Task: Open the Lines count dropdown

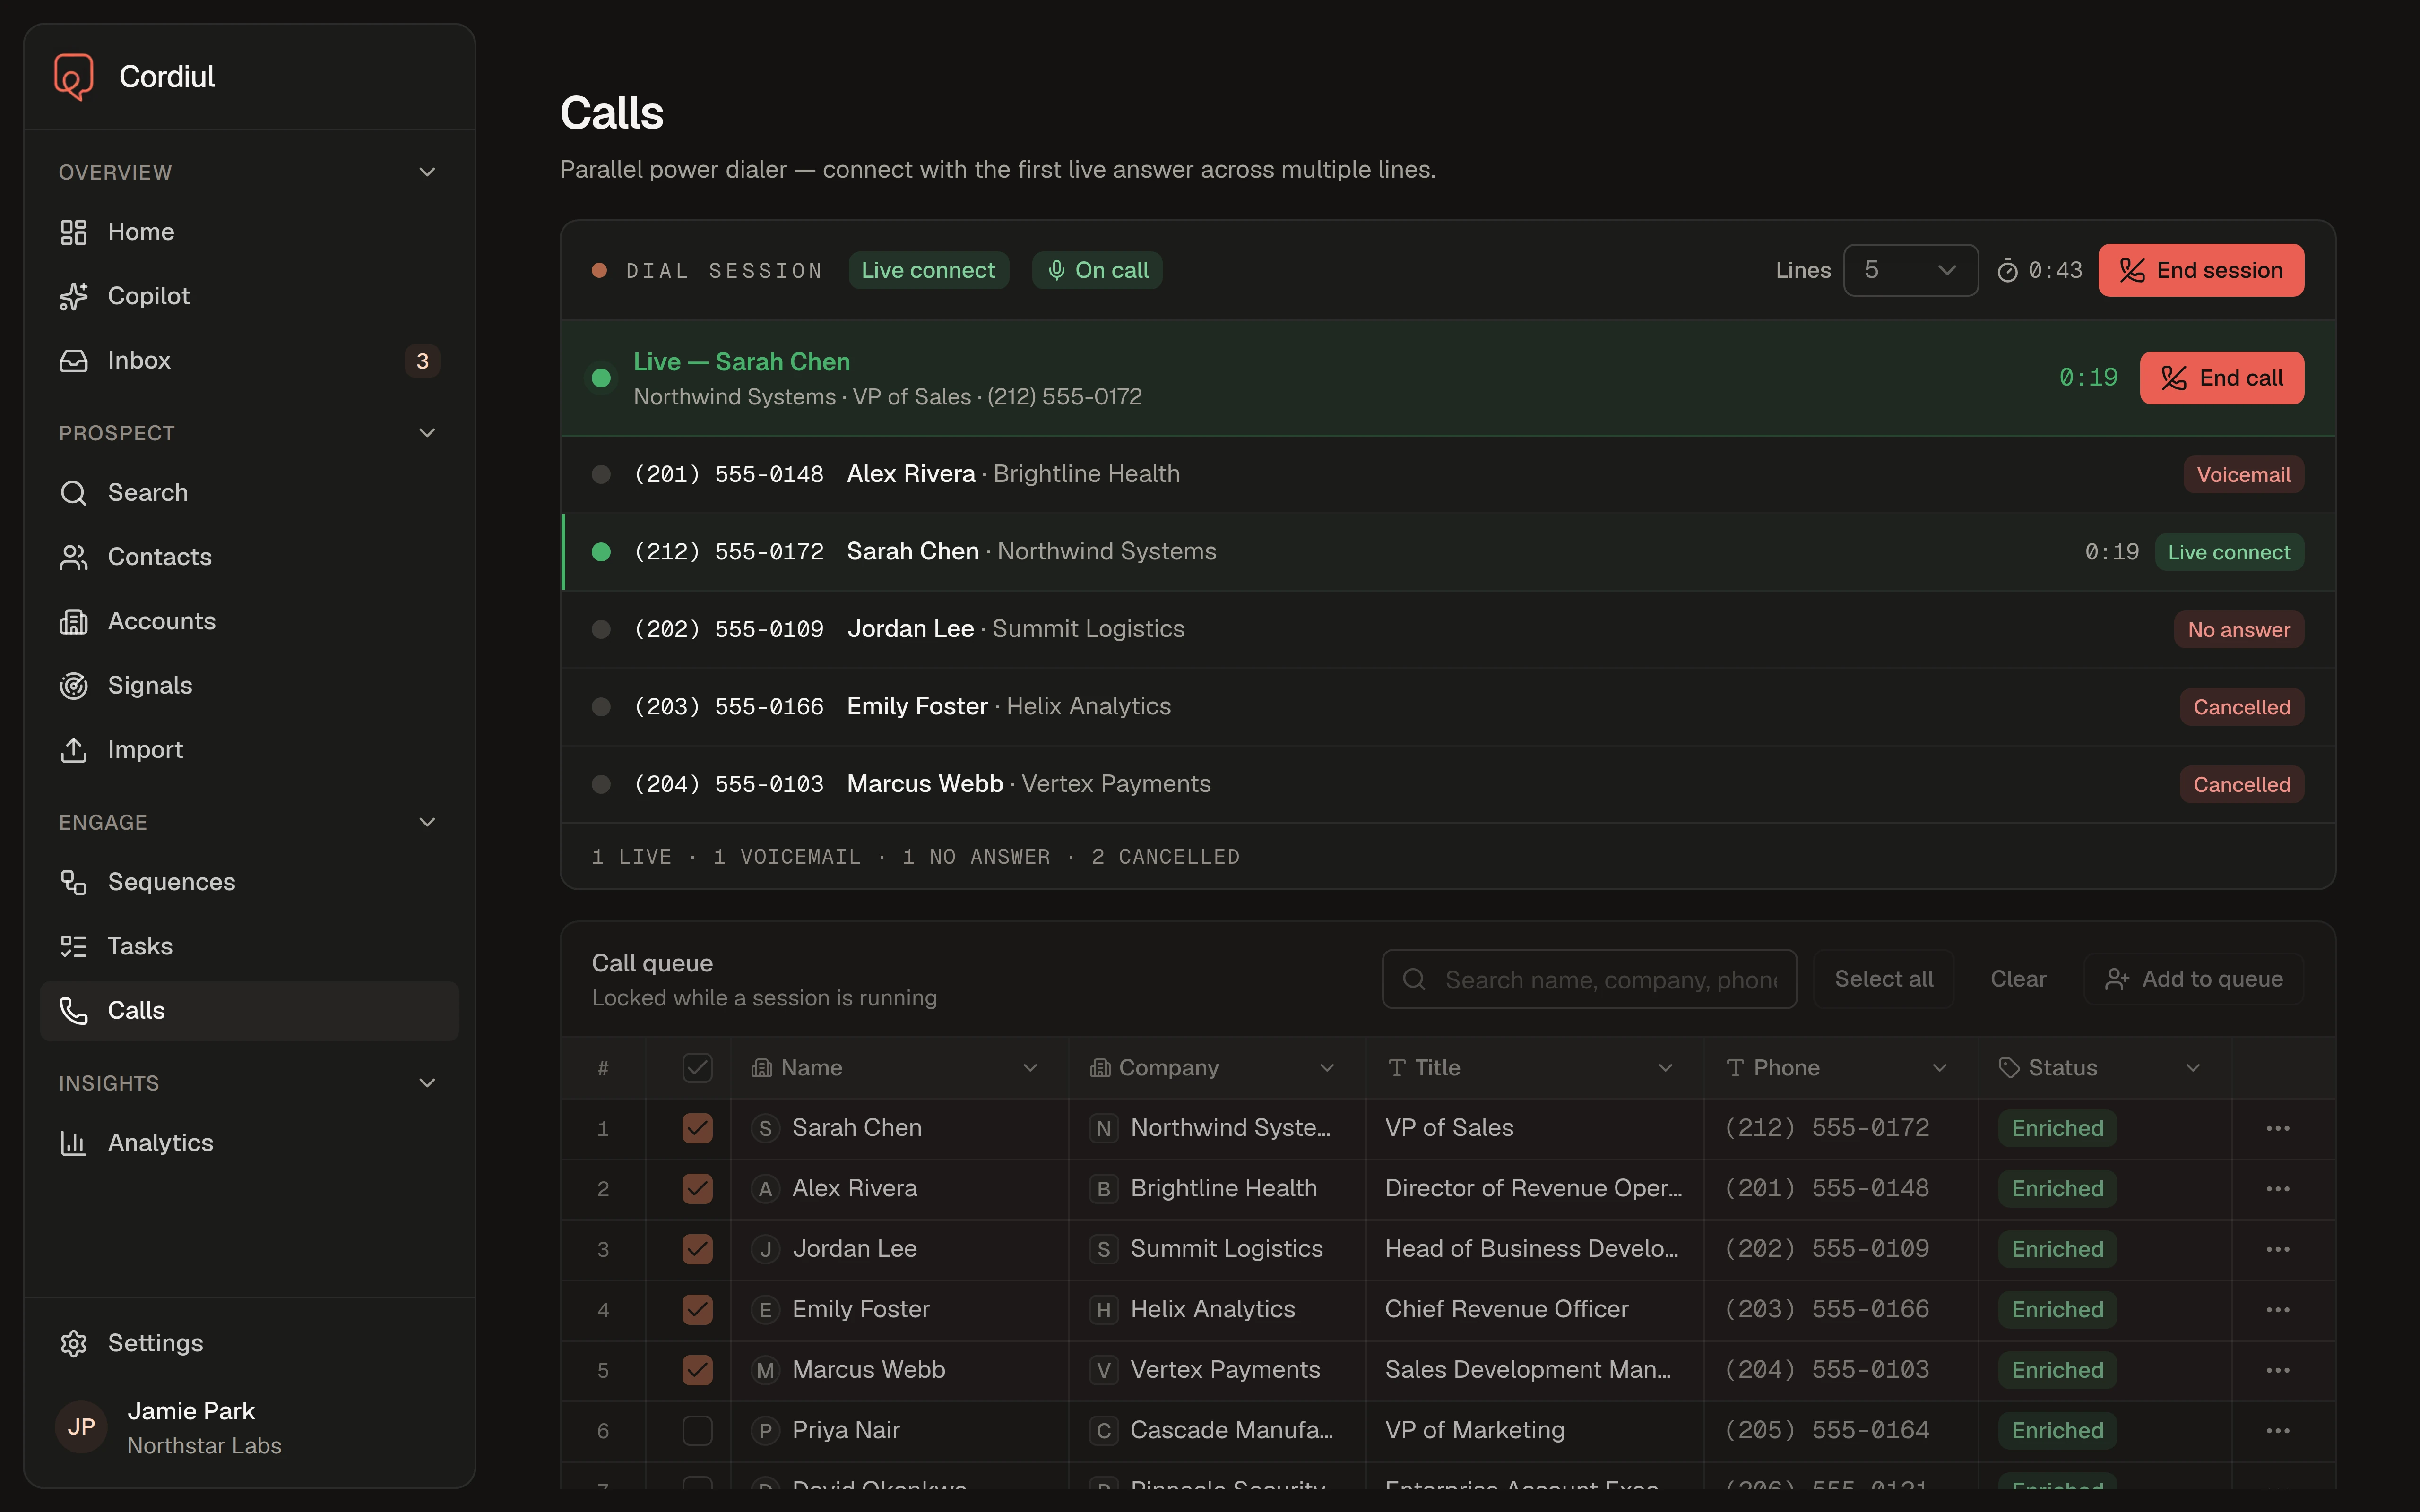Action: coord(1910,270)
